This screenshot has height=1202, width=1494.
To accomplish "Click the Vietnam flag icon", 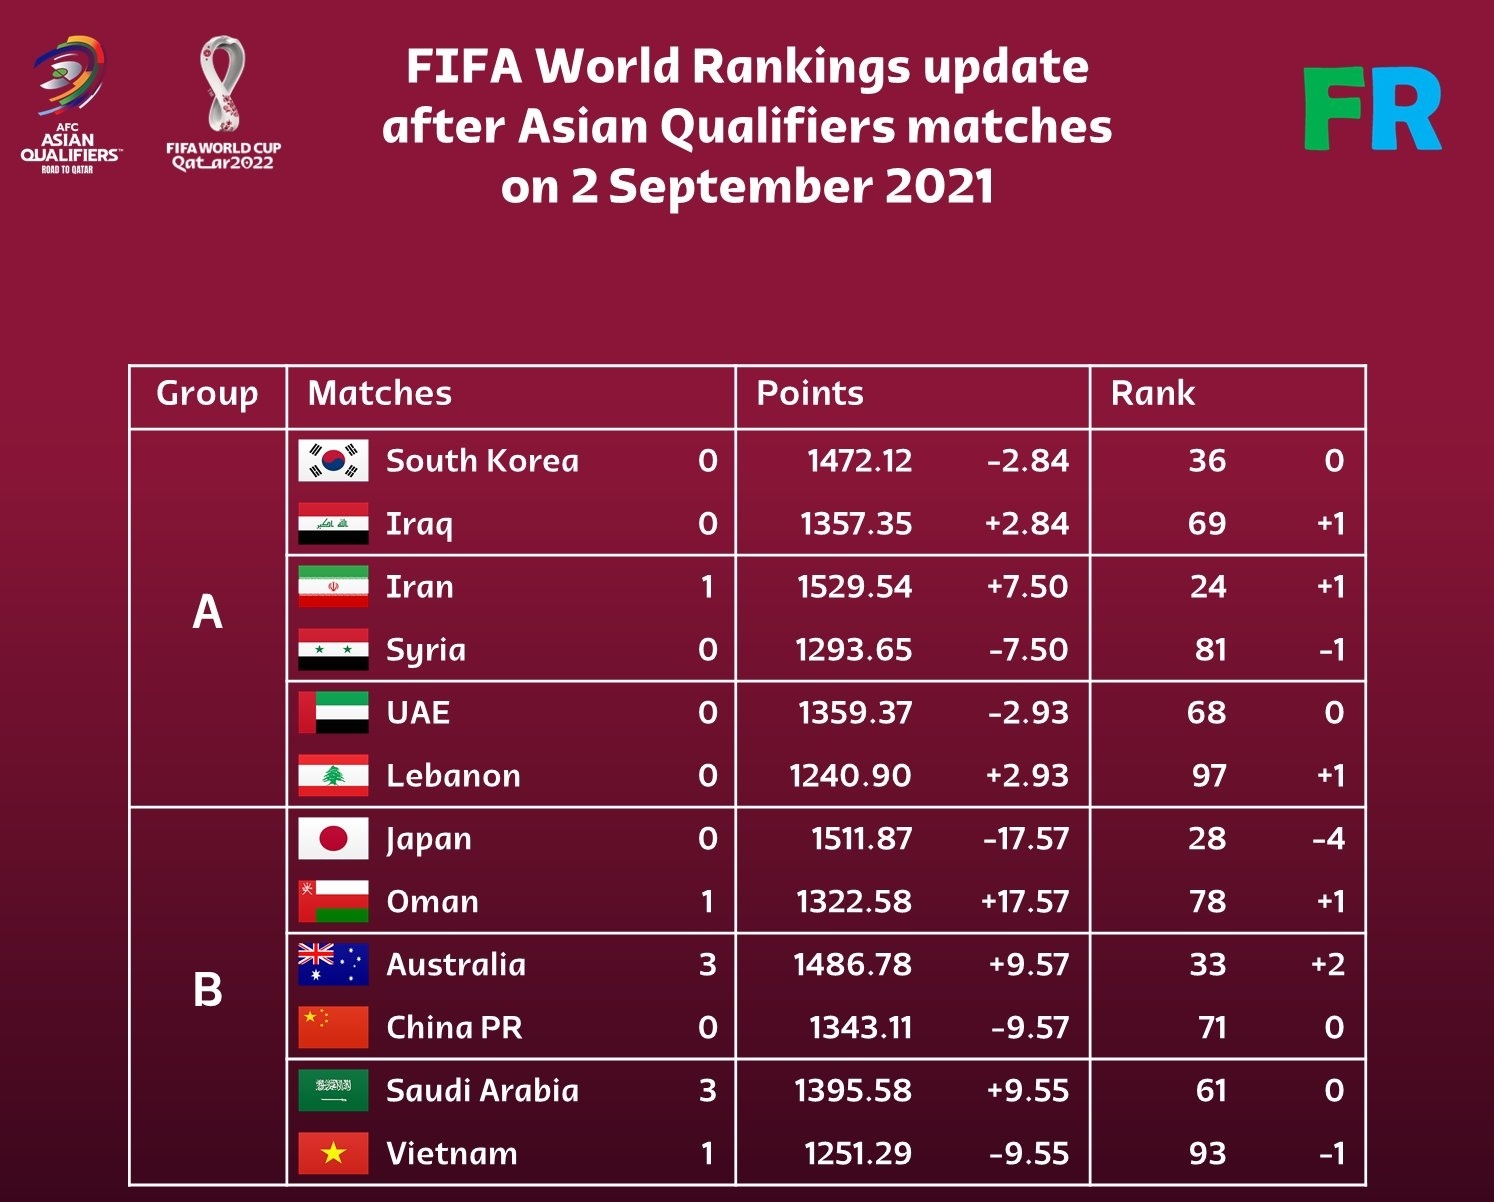I will click(x=333, y=1154).
